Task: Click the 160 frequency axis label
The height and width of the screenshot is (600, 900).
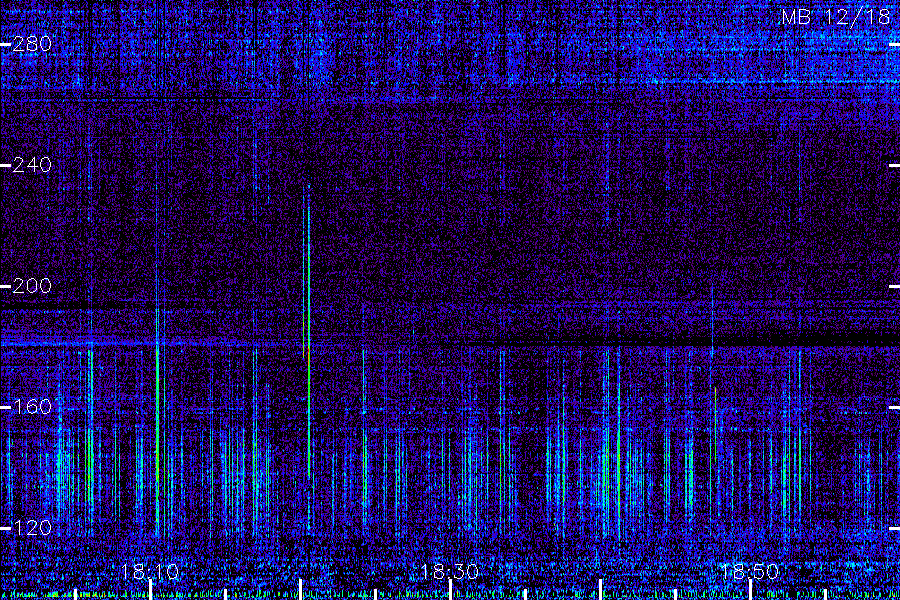Action: [x=32, y=407]
